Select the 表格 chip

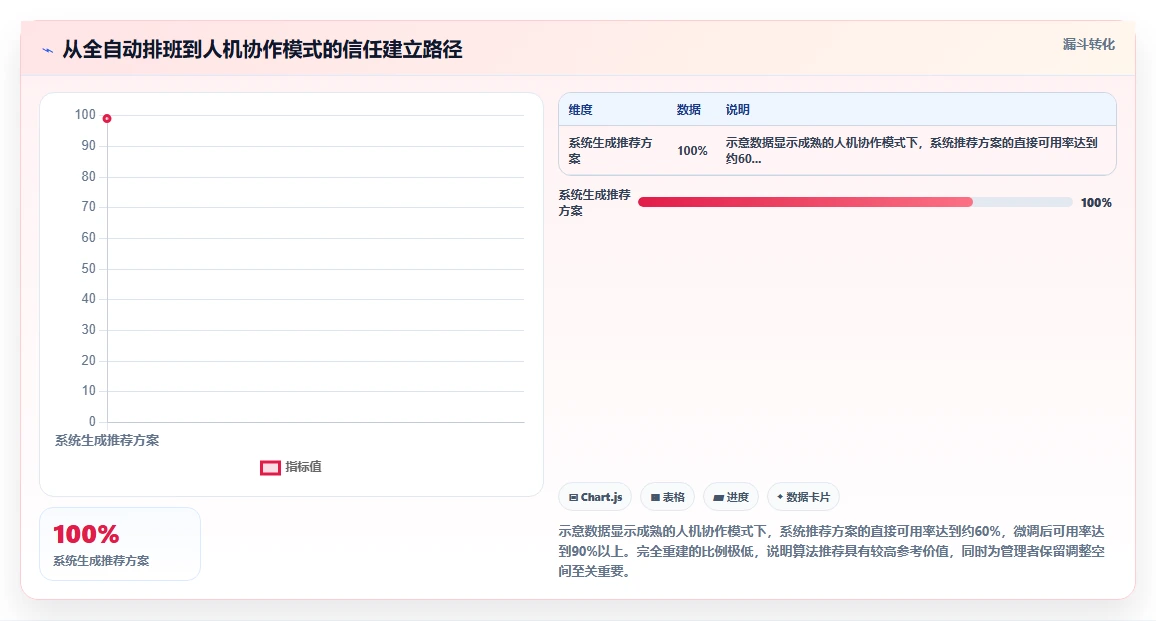click(667, 497)
